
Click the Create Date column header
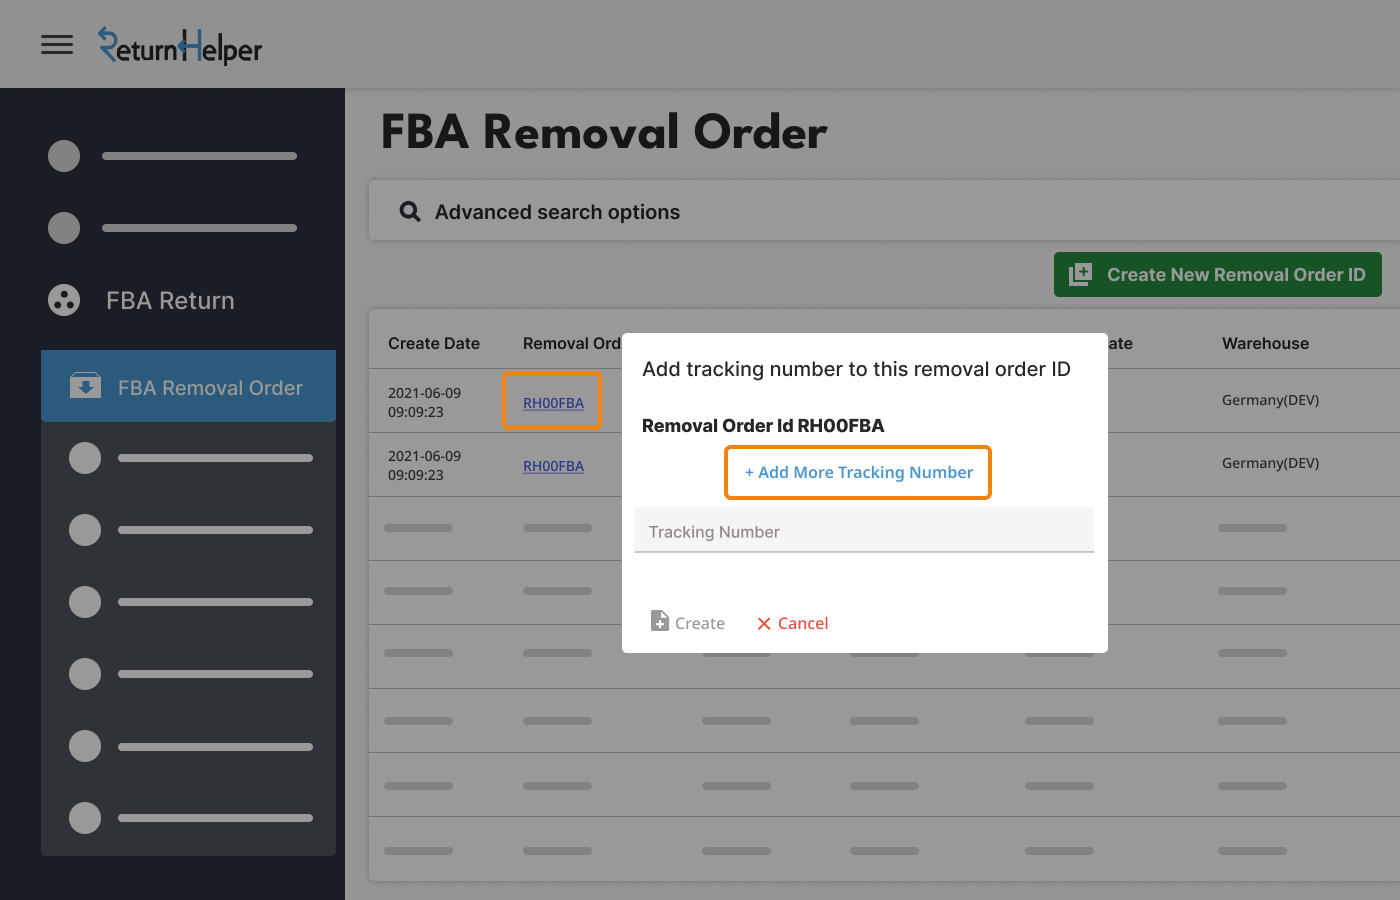click(434, 343)
